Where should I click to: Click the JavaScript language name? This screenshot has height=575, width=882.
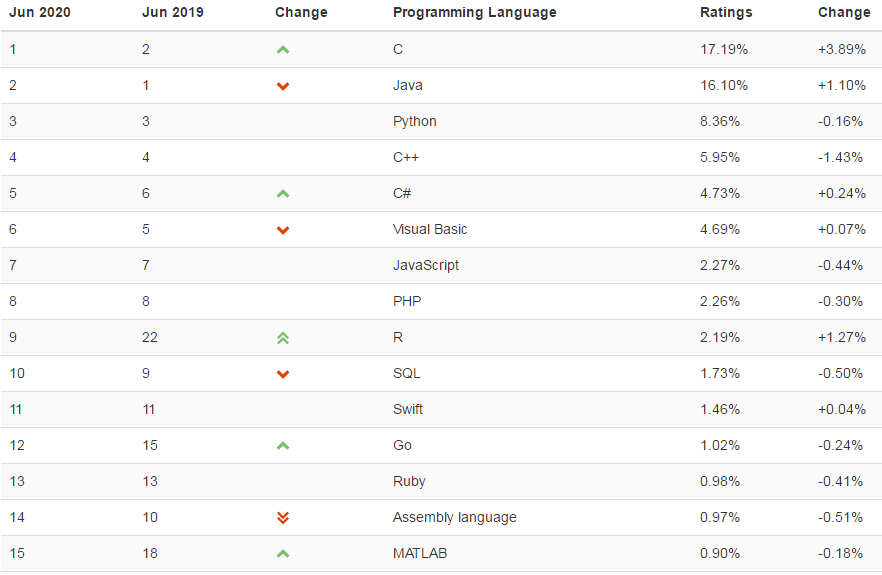(x=426, y=265)
